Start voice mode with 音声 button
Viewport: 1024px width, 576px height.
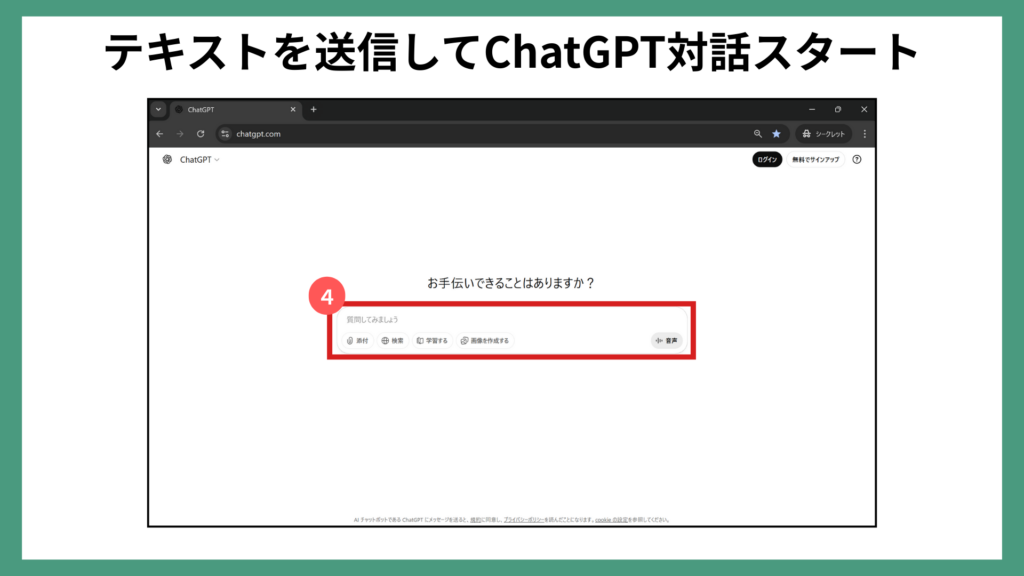click(x=667, y=341)
